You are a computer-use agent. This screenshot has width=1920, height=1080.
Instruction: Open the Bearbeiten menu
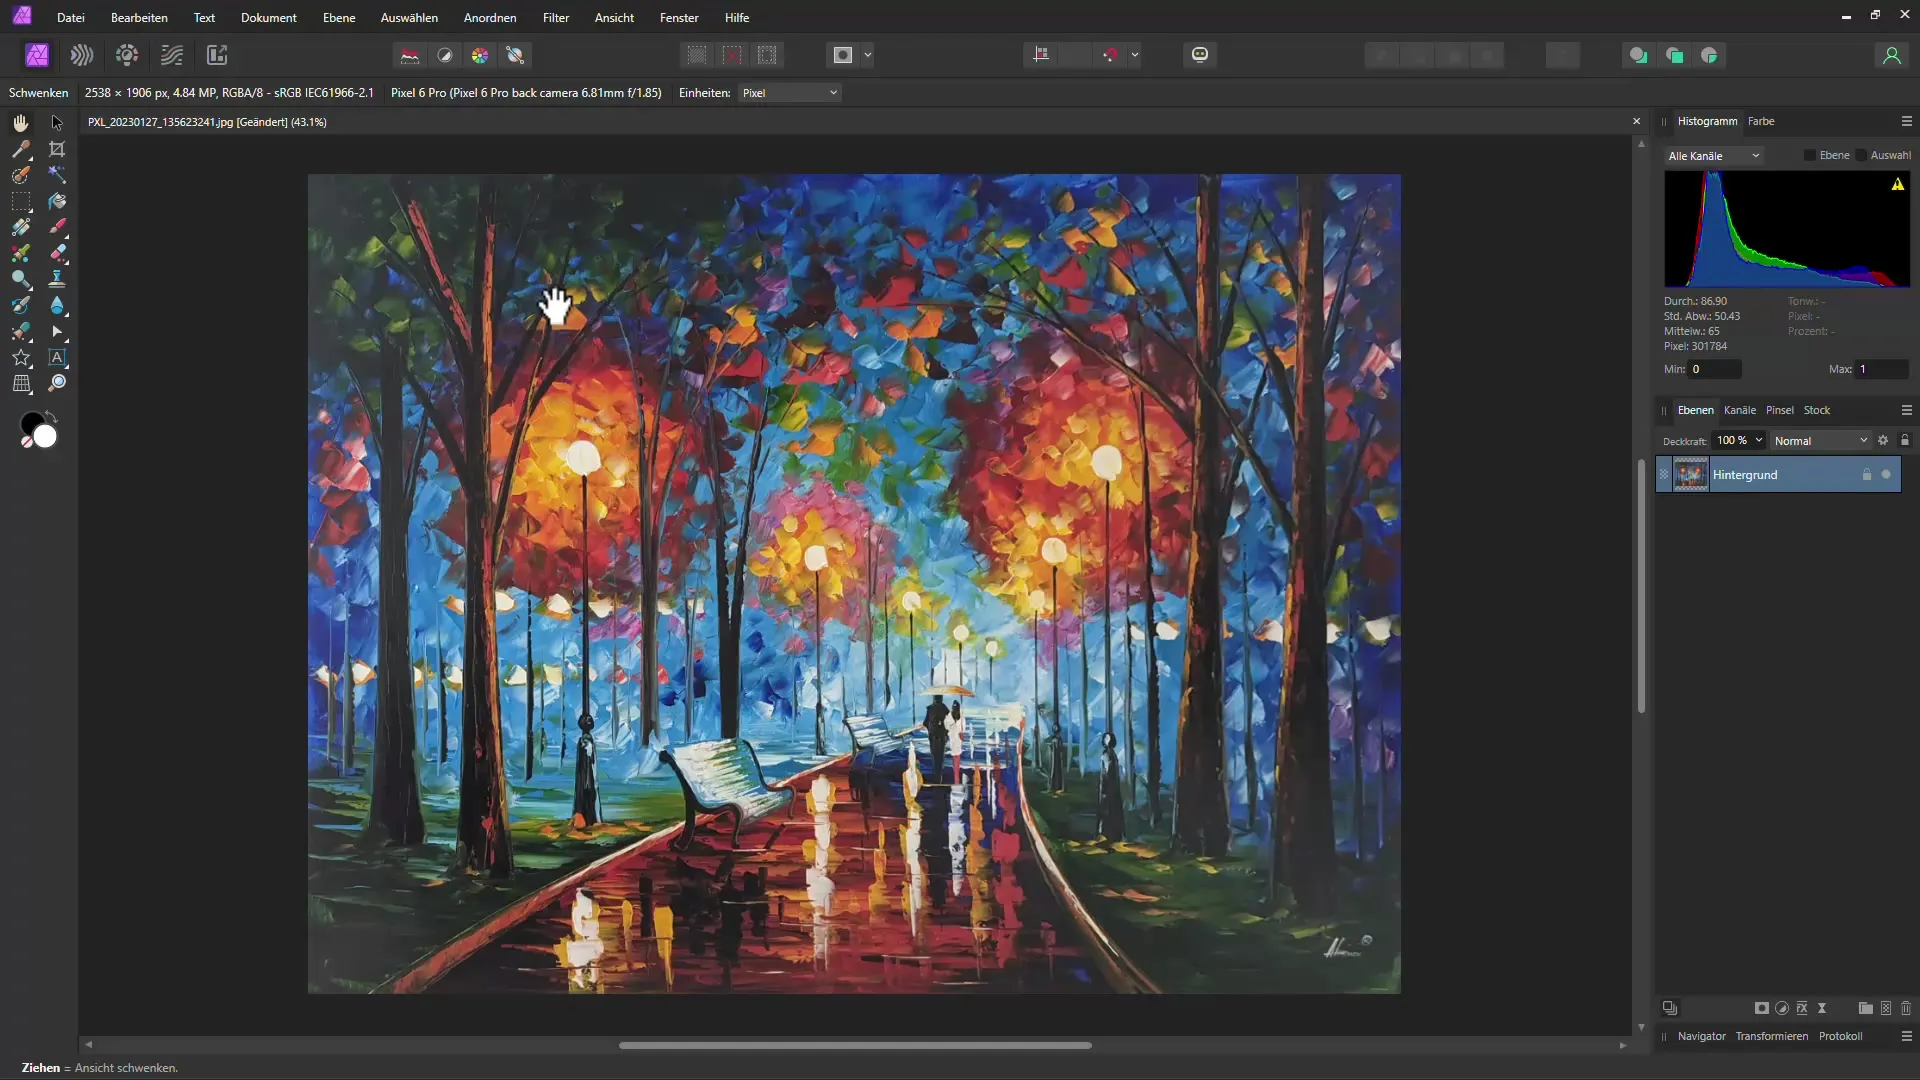pyautogui.click(x=139, y=18)
